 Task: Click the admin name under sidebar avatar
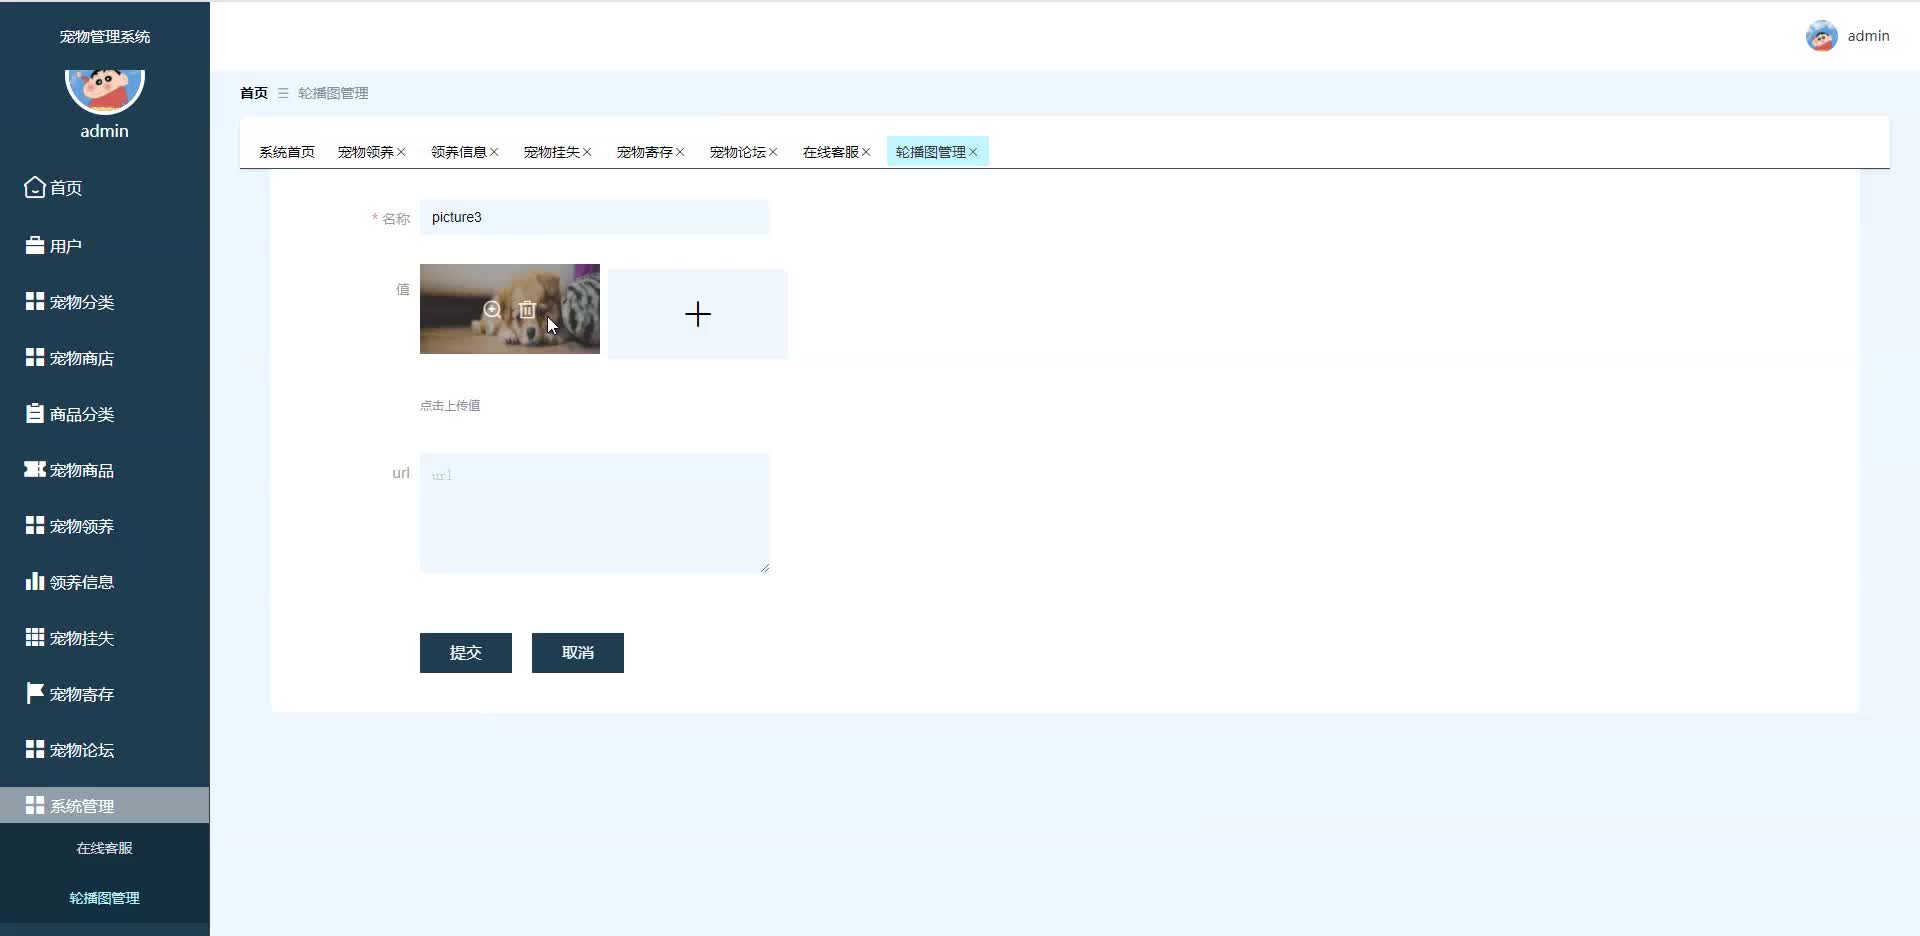105,131
